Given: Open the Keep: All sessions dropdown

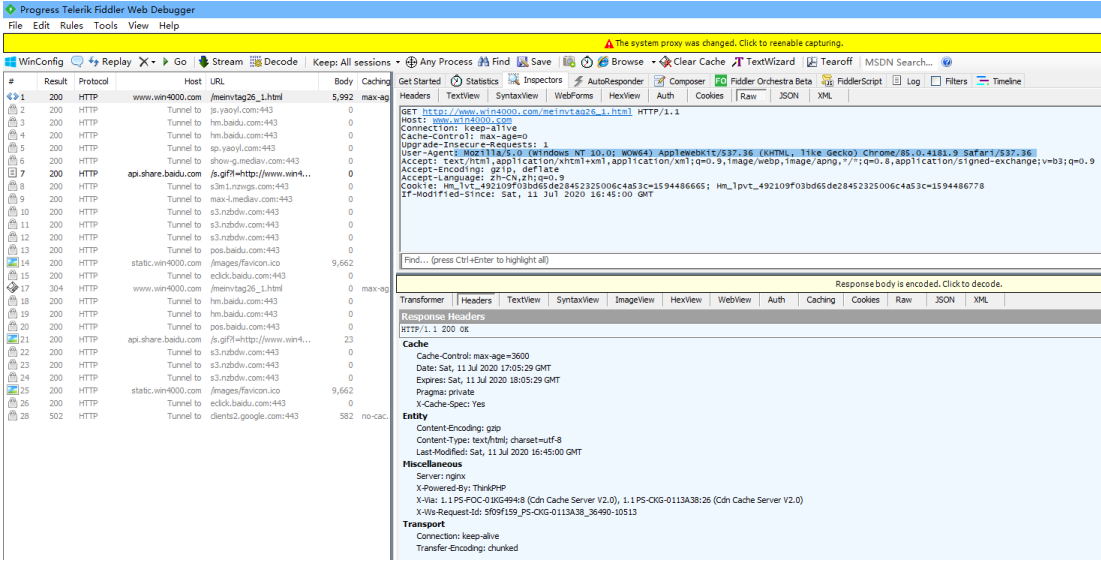Looking at the screenshot, I should [x=356, y=62].
